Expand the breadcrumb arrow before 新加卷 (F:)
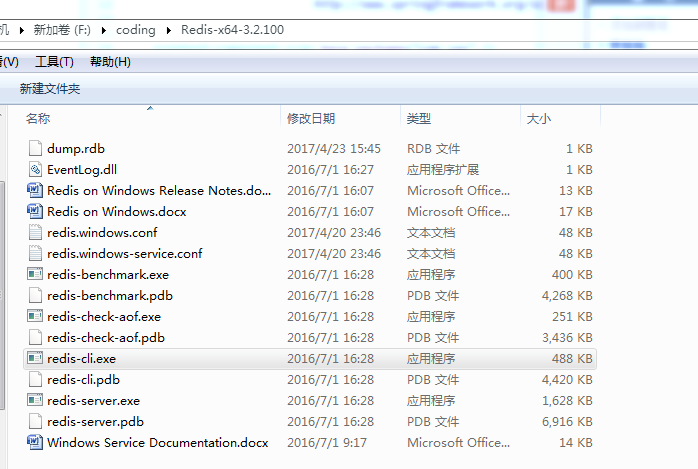This screenshot has width=698, height=469. (21, 30)
